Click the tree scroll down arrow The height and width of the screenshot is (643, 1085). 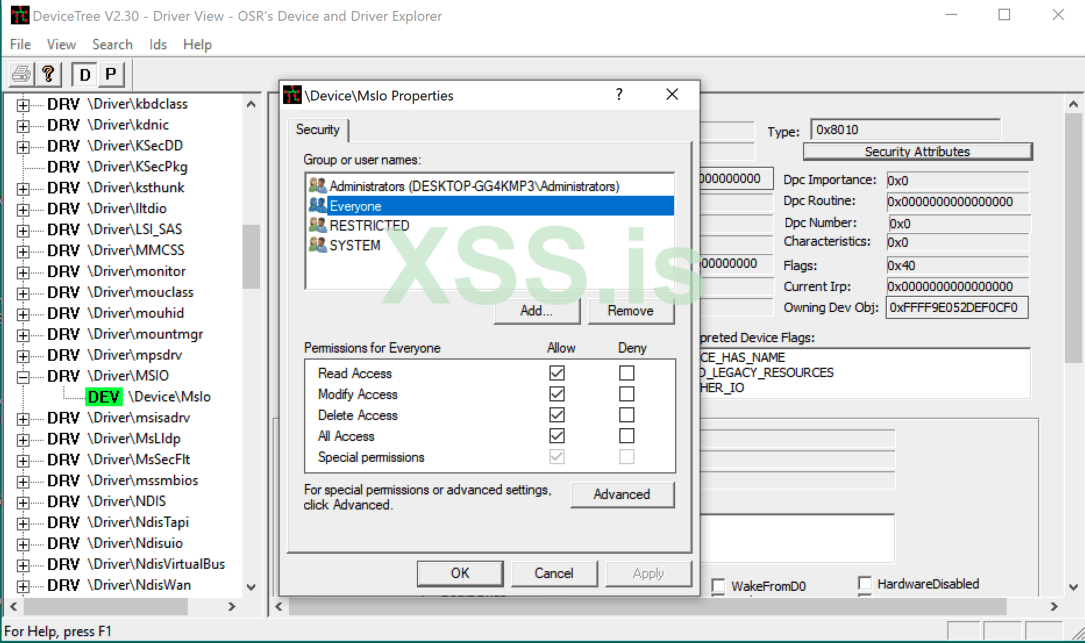click(251, 587)
